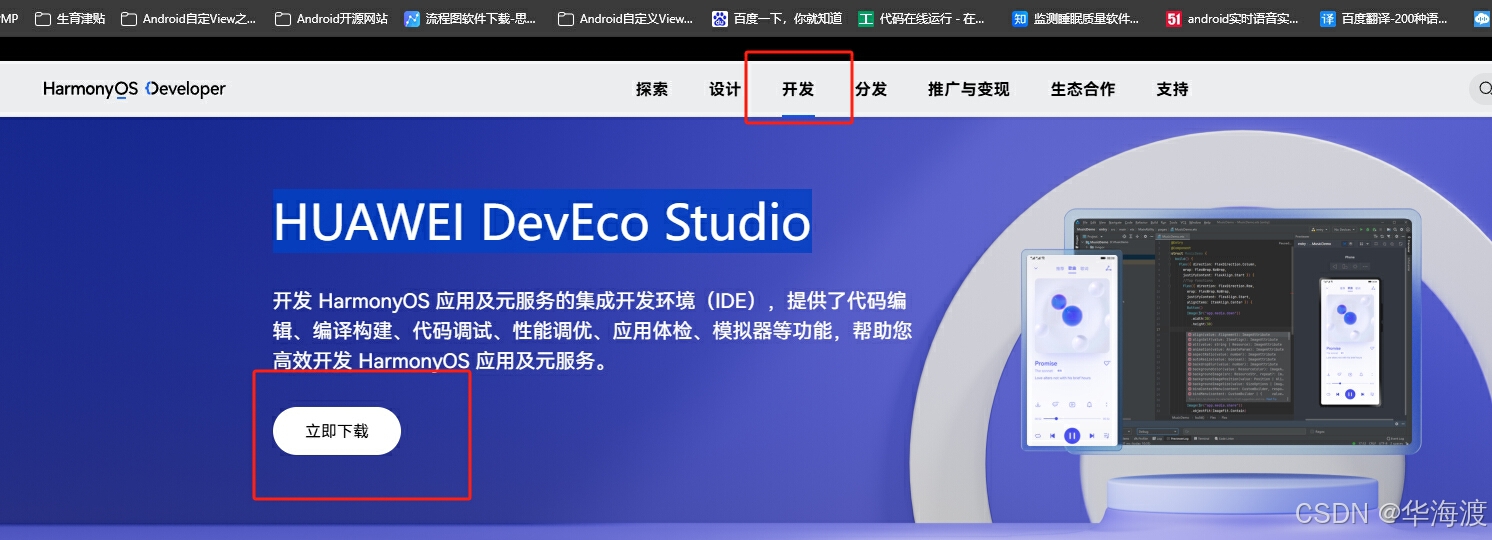Open the 设计 navigation menu
1492x540 pixels.
pos(725,89)
